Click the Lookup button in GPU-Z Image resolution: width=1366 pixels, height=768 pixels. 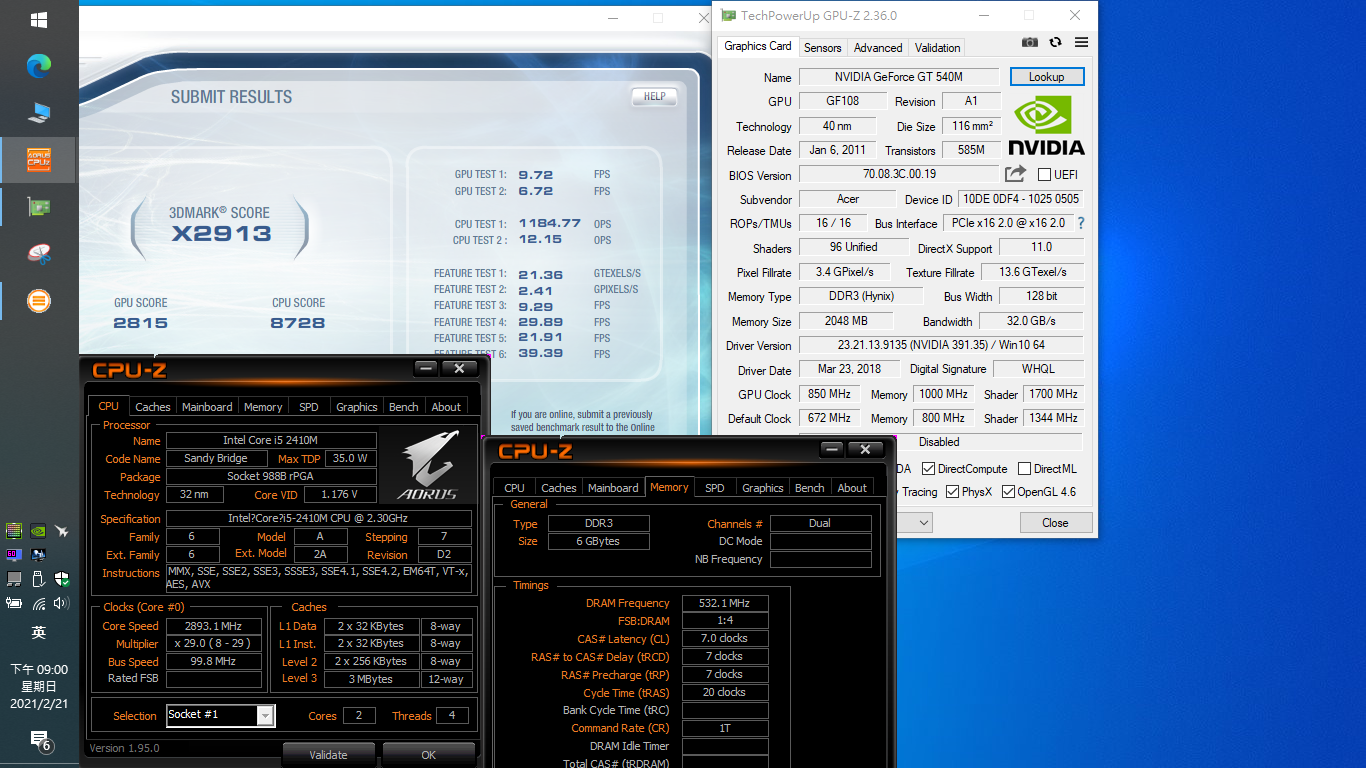click(1047, 77)
